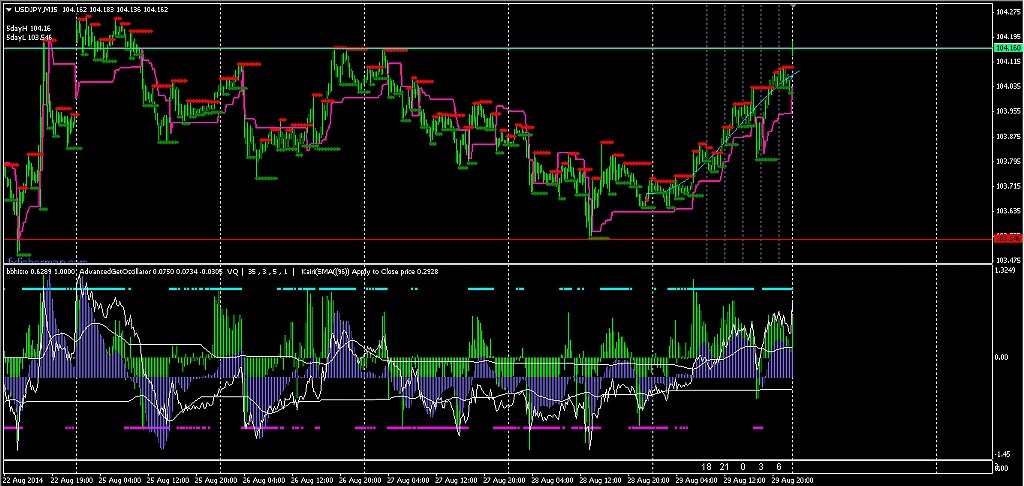
Task: Click the chart shift marker triangle at top
Action: 794,6
